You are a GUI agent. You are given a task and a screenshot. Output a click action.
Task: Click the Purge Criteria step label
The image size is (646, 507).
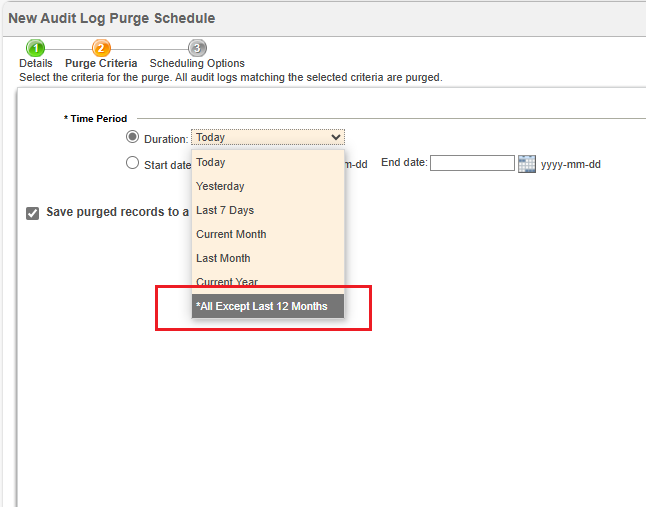tap(101, 64)
